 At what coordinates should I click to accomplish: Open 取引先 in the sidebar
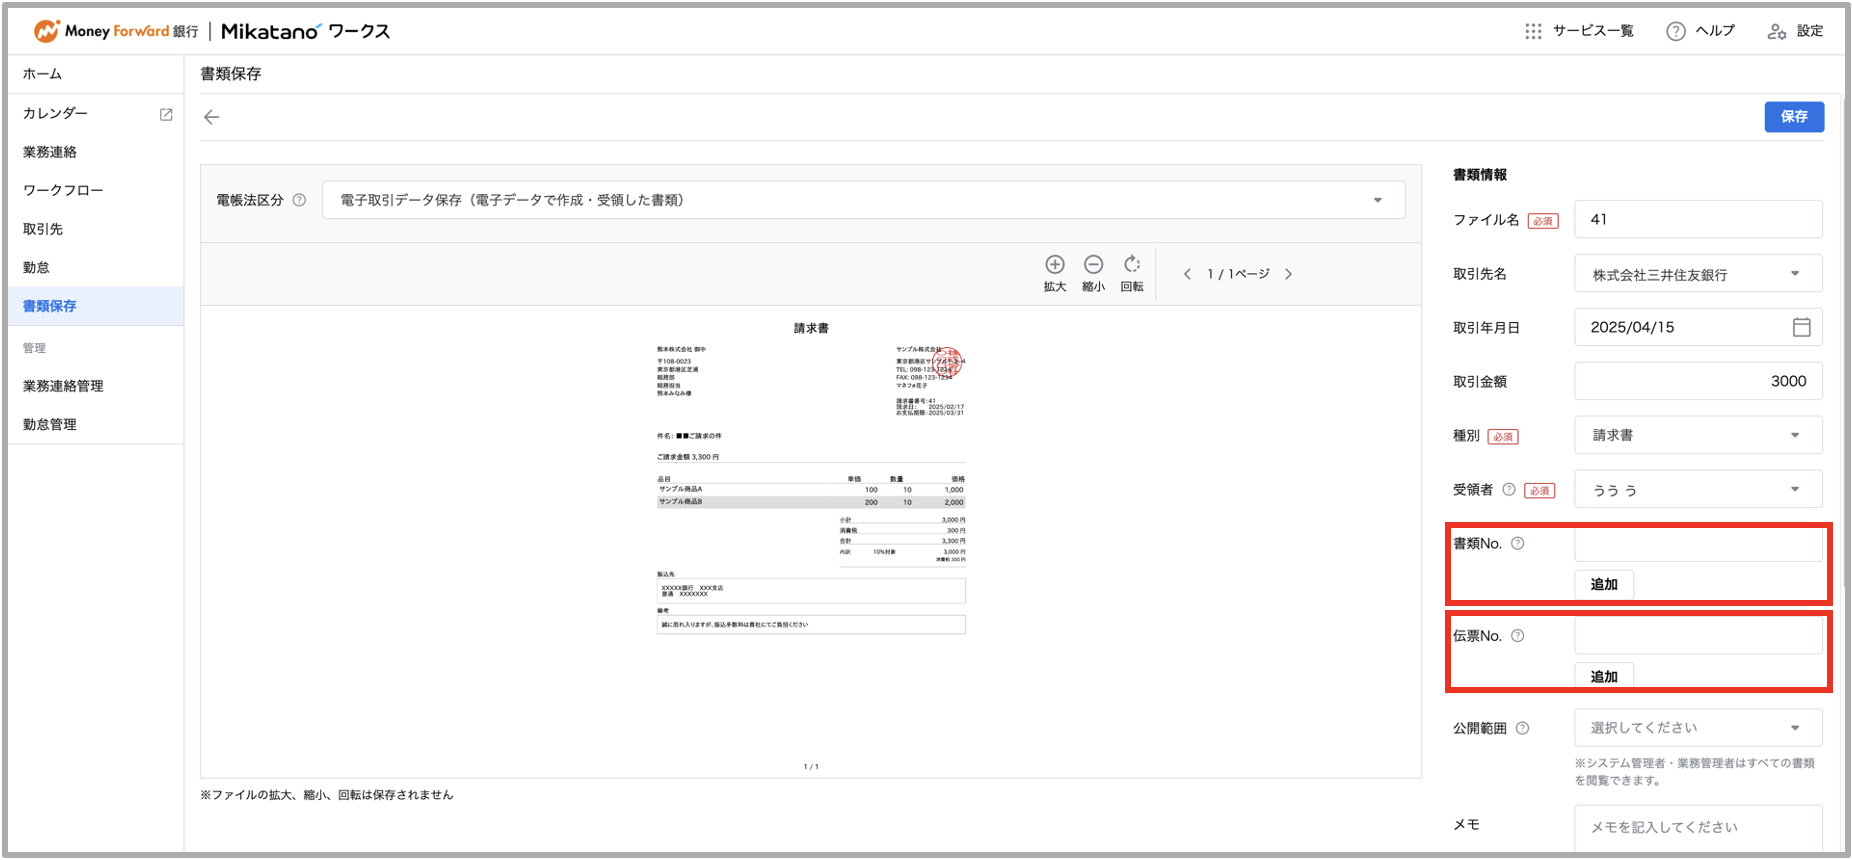tap(95, 229)
